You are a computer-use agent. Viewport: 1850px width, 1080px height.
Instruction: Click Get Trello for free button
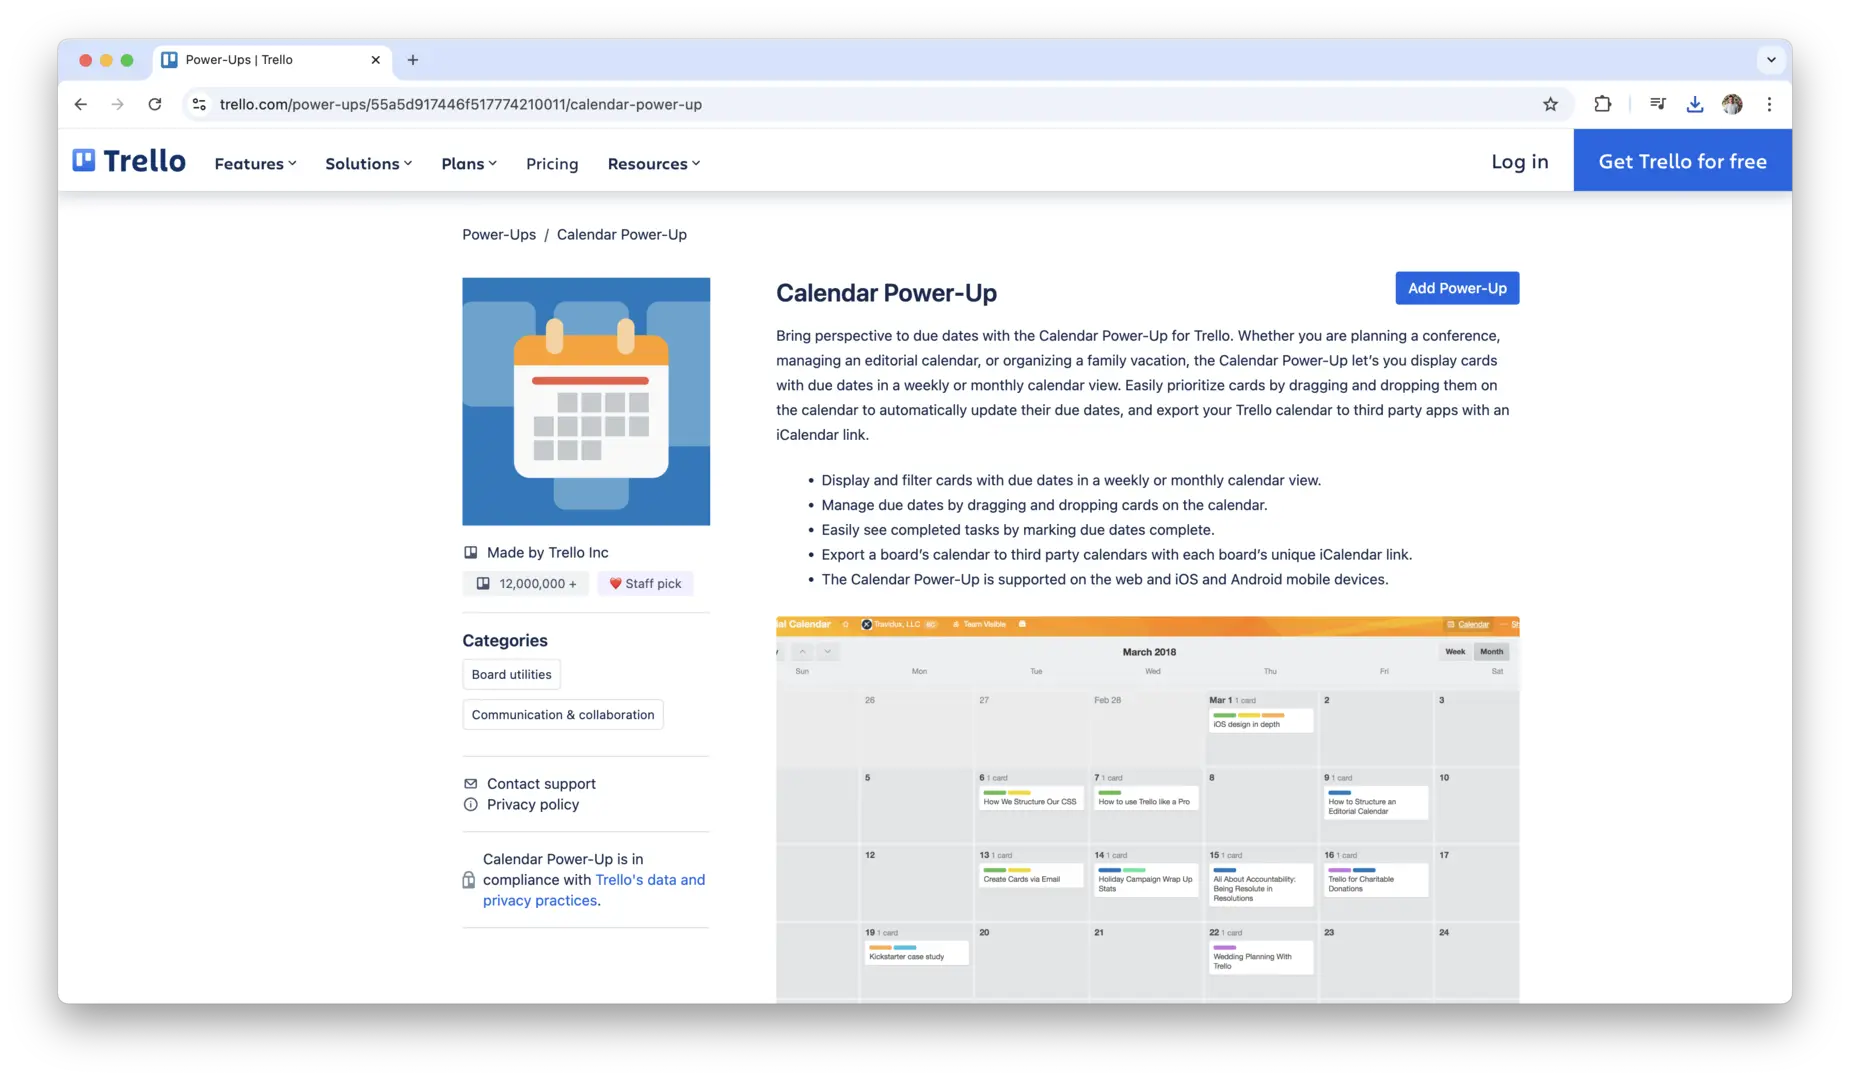coord(1682,161)
